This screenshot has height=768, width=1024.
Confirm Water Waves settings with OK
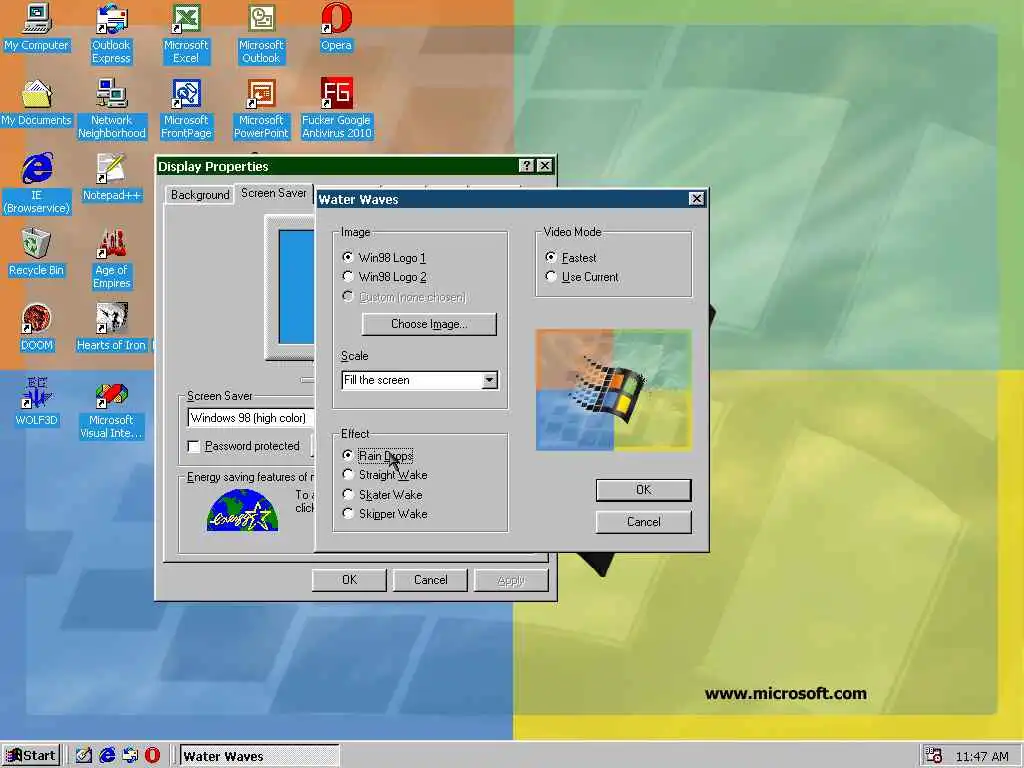pyautogui.click(x=643, y=490)
